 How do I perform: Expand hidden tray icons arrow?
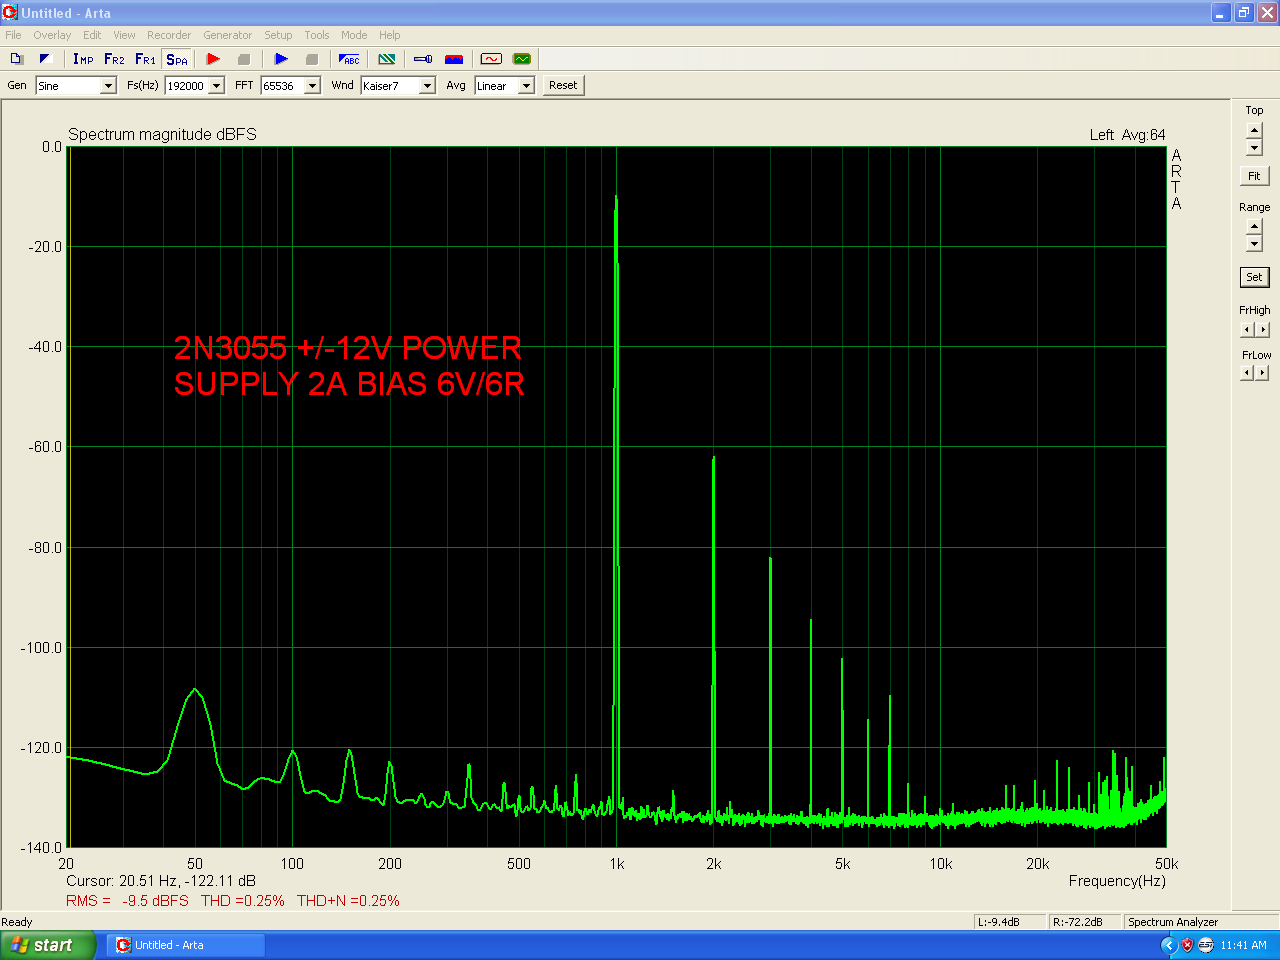click(x=1168, y=945)
